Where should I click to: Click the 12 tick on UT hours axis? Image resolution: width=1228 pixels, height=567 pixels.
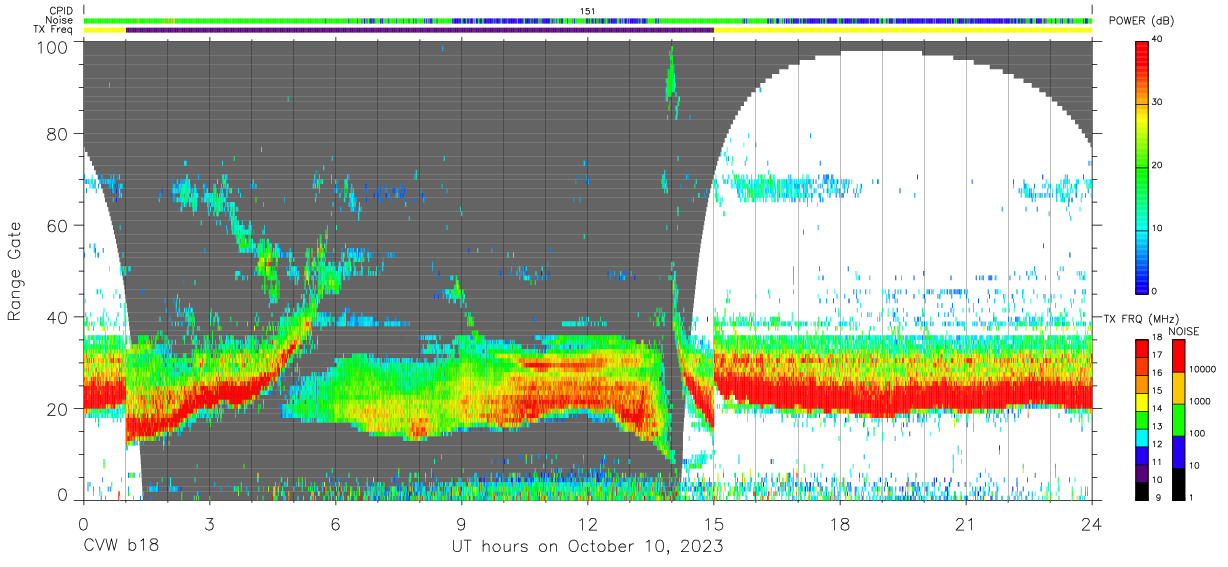click(x=588, y=524)
